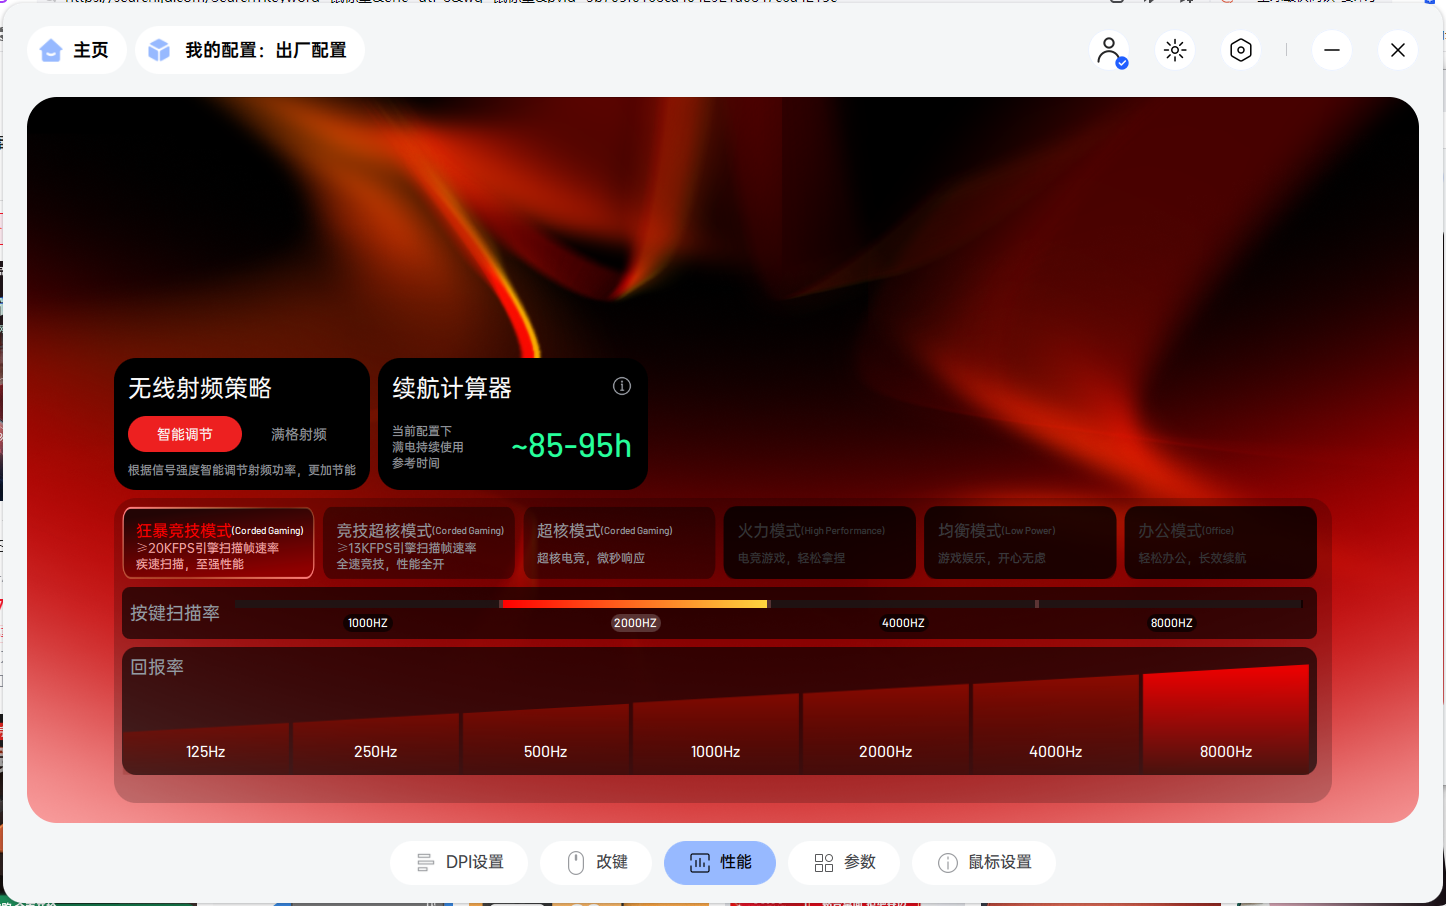Choose 125Hz report rate
This screenshot has height=906, width=1446.
[x=206, y=747]
